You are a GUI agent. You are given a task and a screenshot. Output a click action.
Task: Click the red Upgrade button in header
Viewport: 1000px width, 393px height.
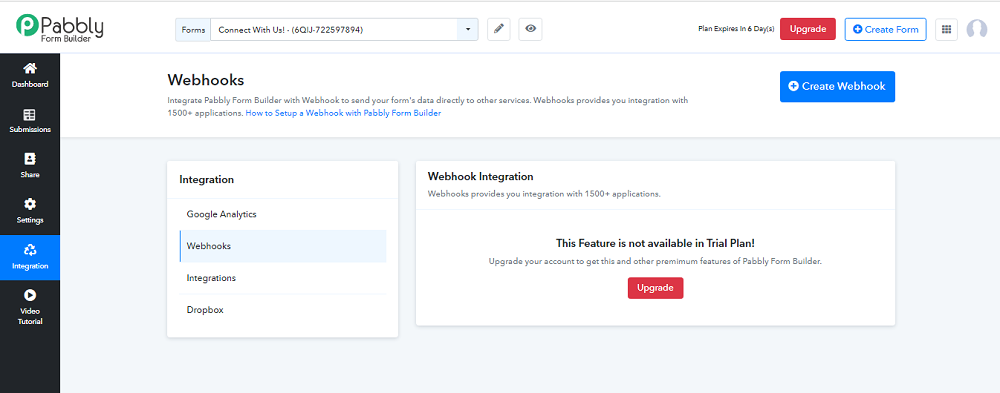tap(807, 29)
